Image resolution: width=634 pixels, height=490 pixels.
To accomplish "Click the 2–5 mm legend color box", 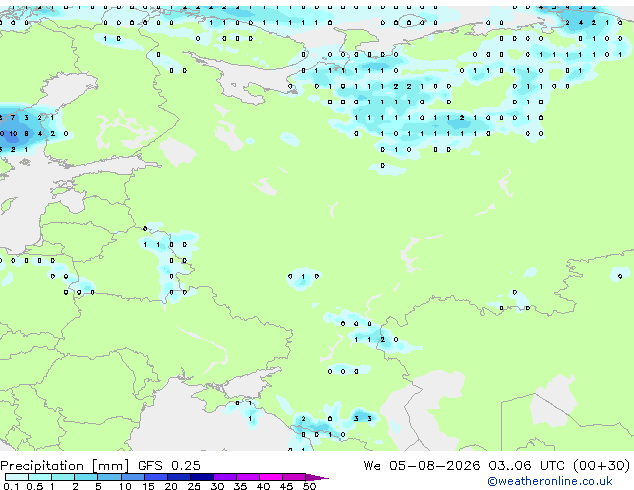I will [x=86, y=477].
